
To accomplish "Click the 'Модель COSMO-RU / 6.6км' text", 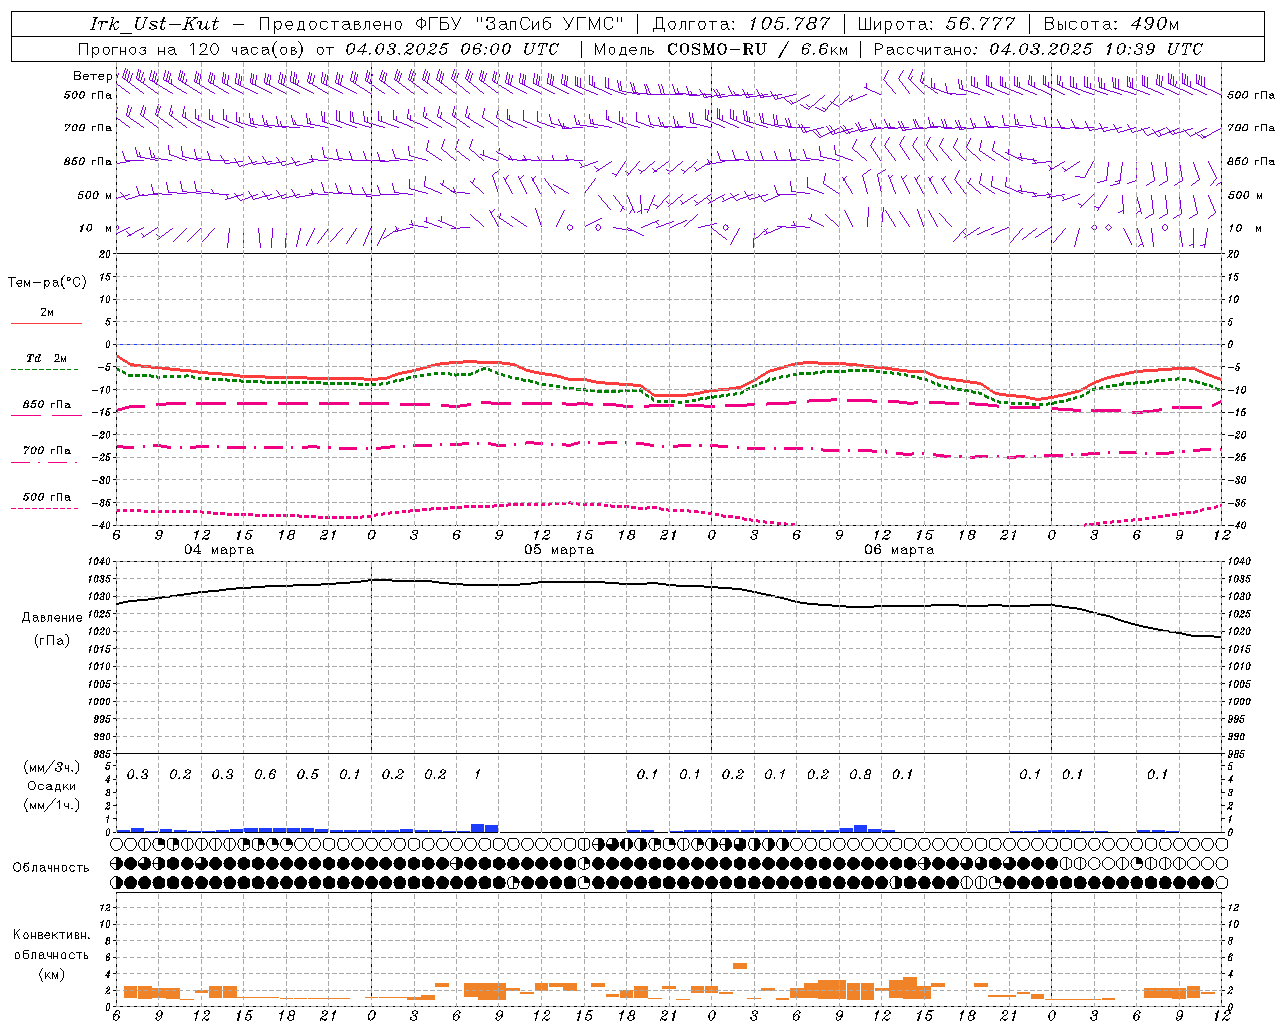I will [x=721, y=49].
